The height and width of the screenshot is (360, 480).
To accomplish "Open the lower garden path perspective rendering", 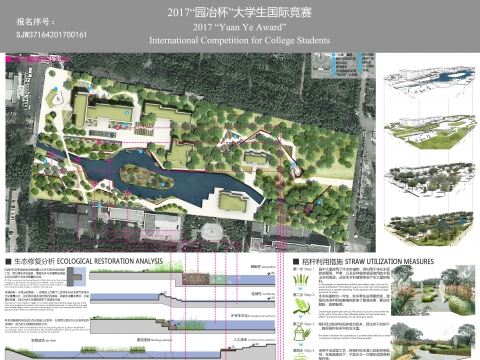I will click(433, 341).
